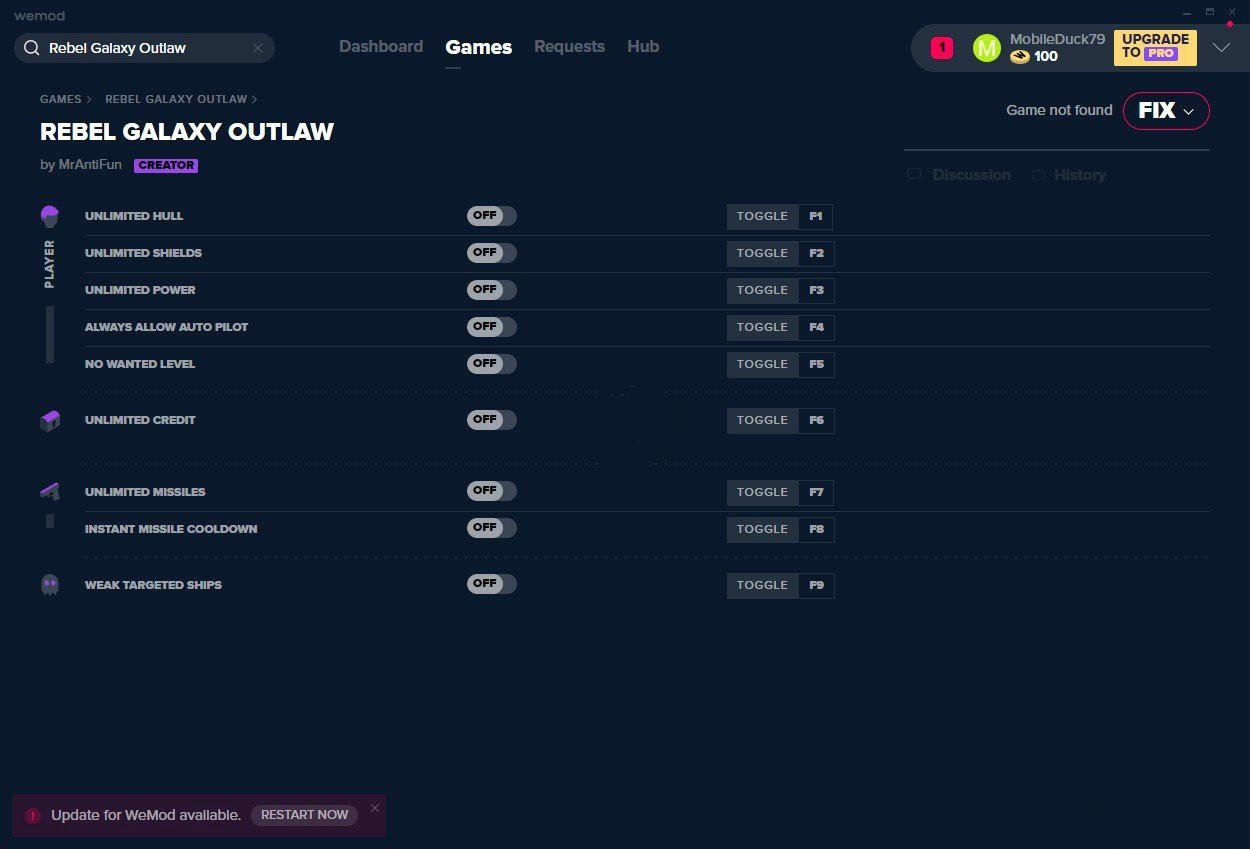
Task: Expand the FIX dropdown button
Action: tap(1166, 111)
